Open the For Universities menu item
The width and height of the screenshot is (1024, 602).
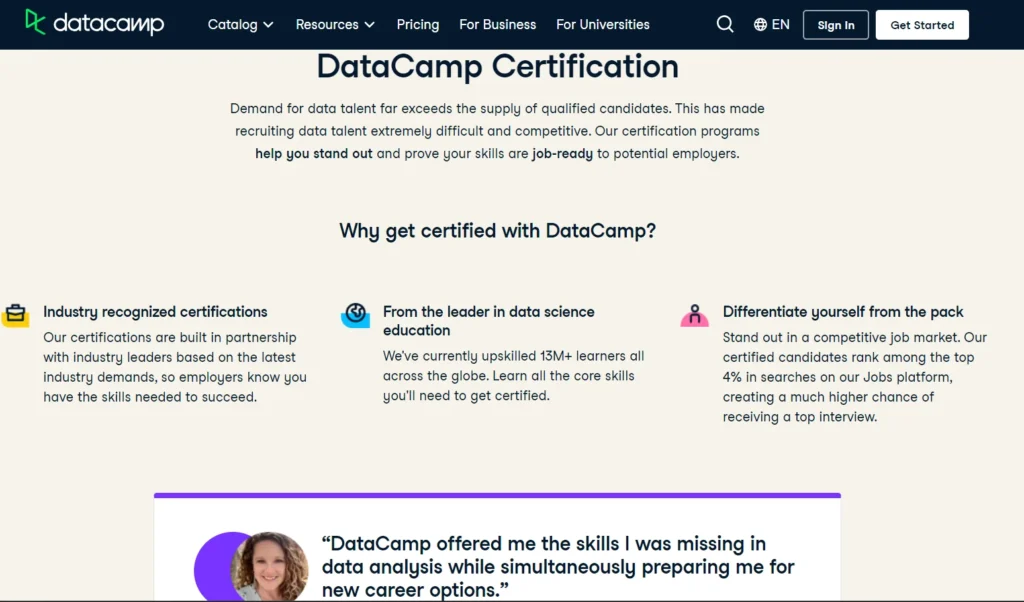603,25
